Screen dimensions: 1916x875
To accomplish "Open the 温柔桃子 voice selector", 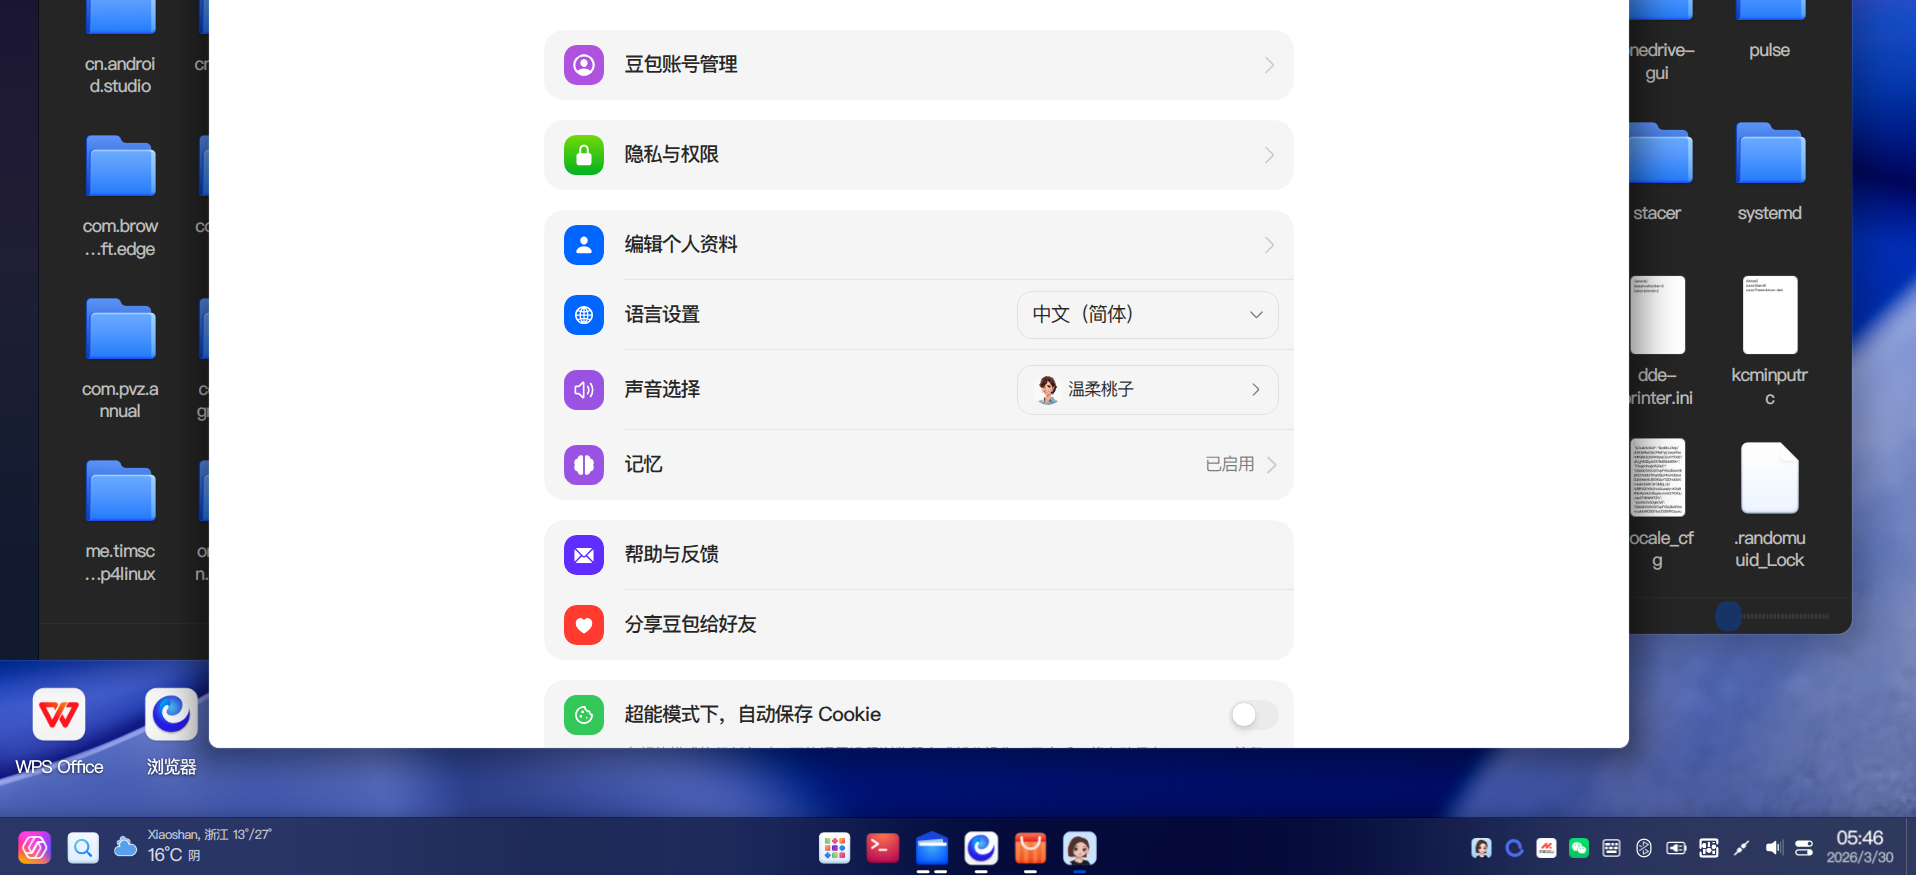I will coord(1147,390).
